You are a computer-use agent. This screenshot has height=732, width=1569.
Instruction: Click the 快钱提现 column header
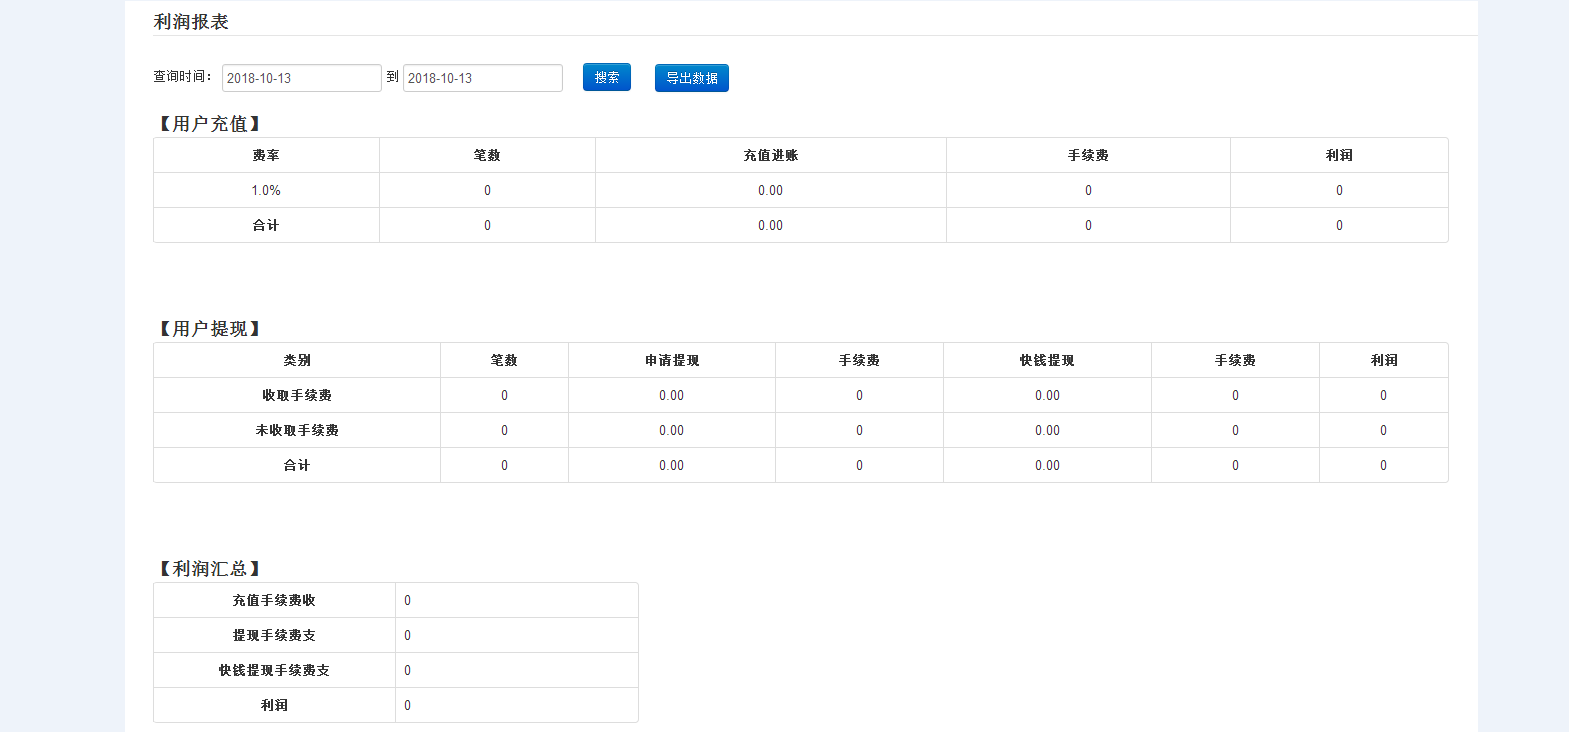1047,360
